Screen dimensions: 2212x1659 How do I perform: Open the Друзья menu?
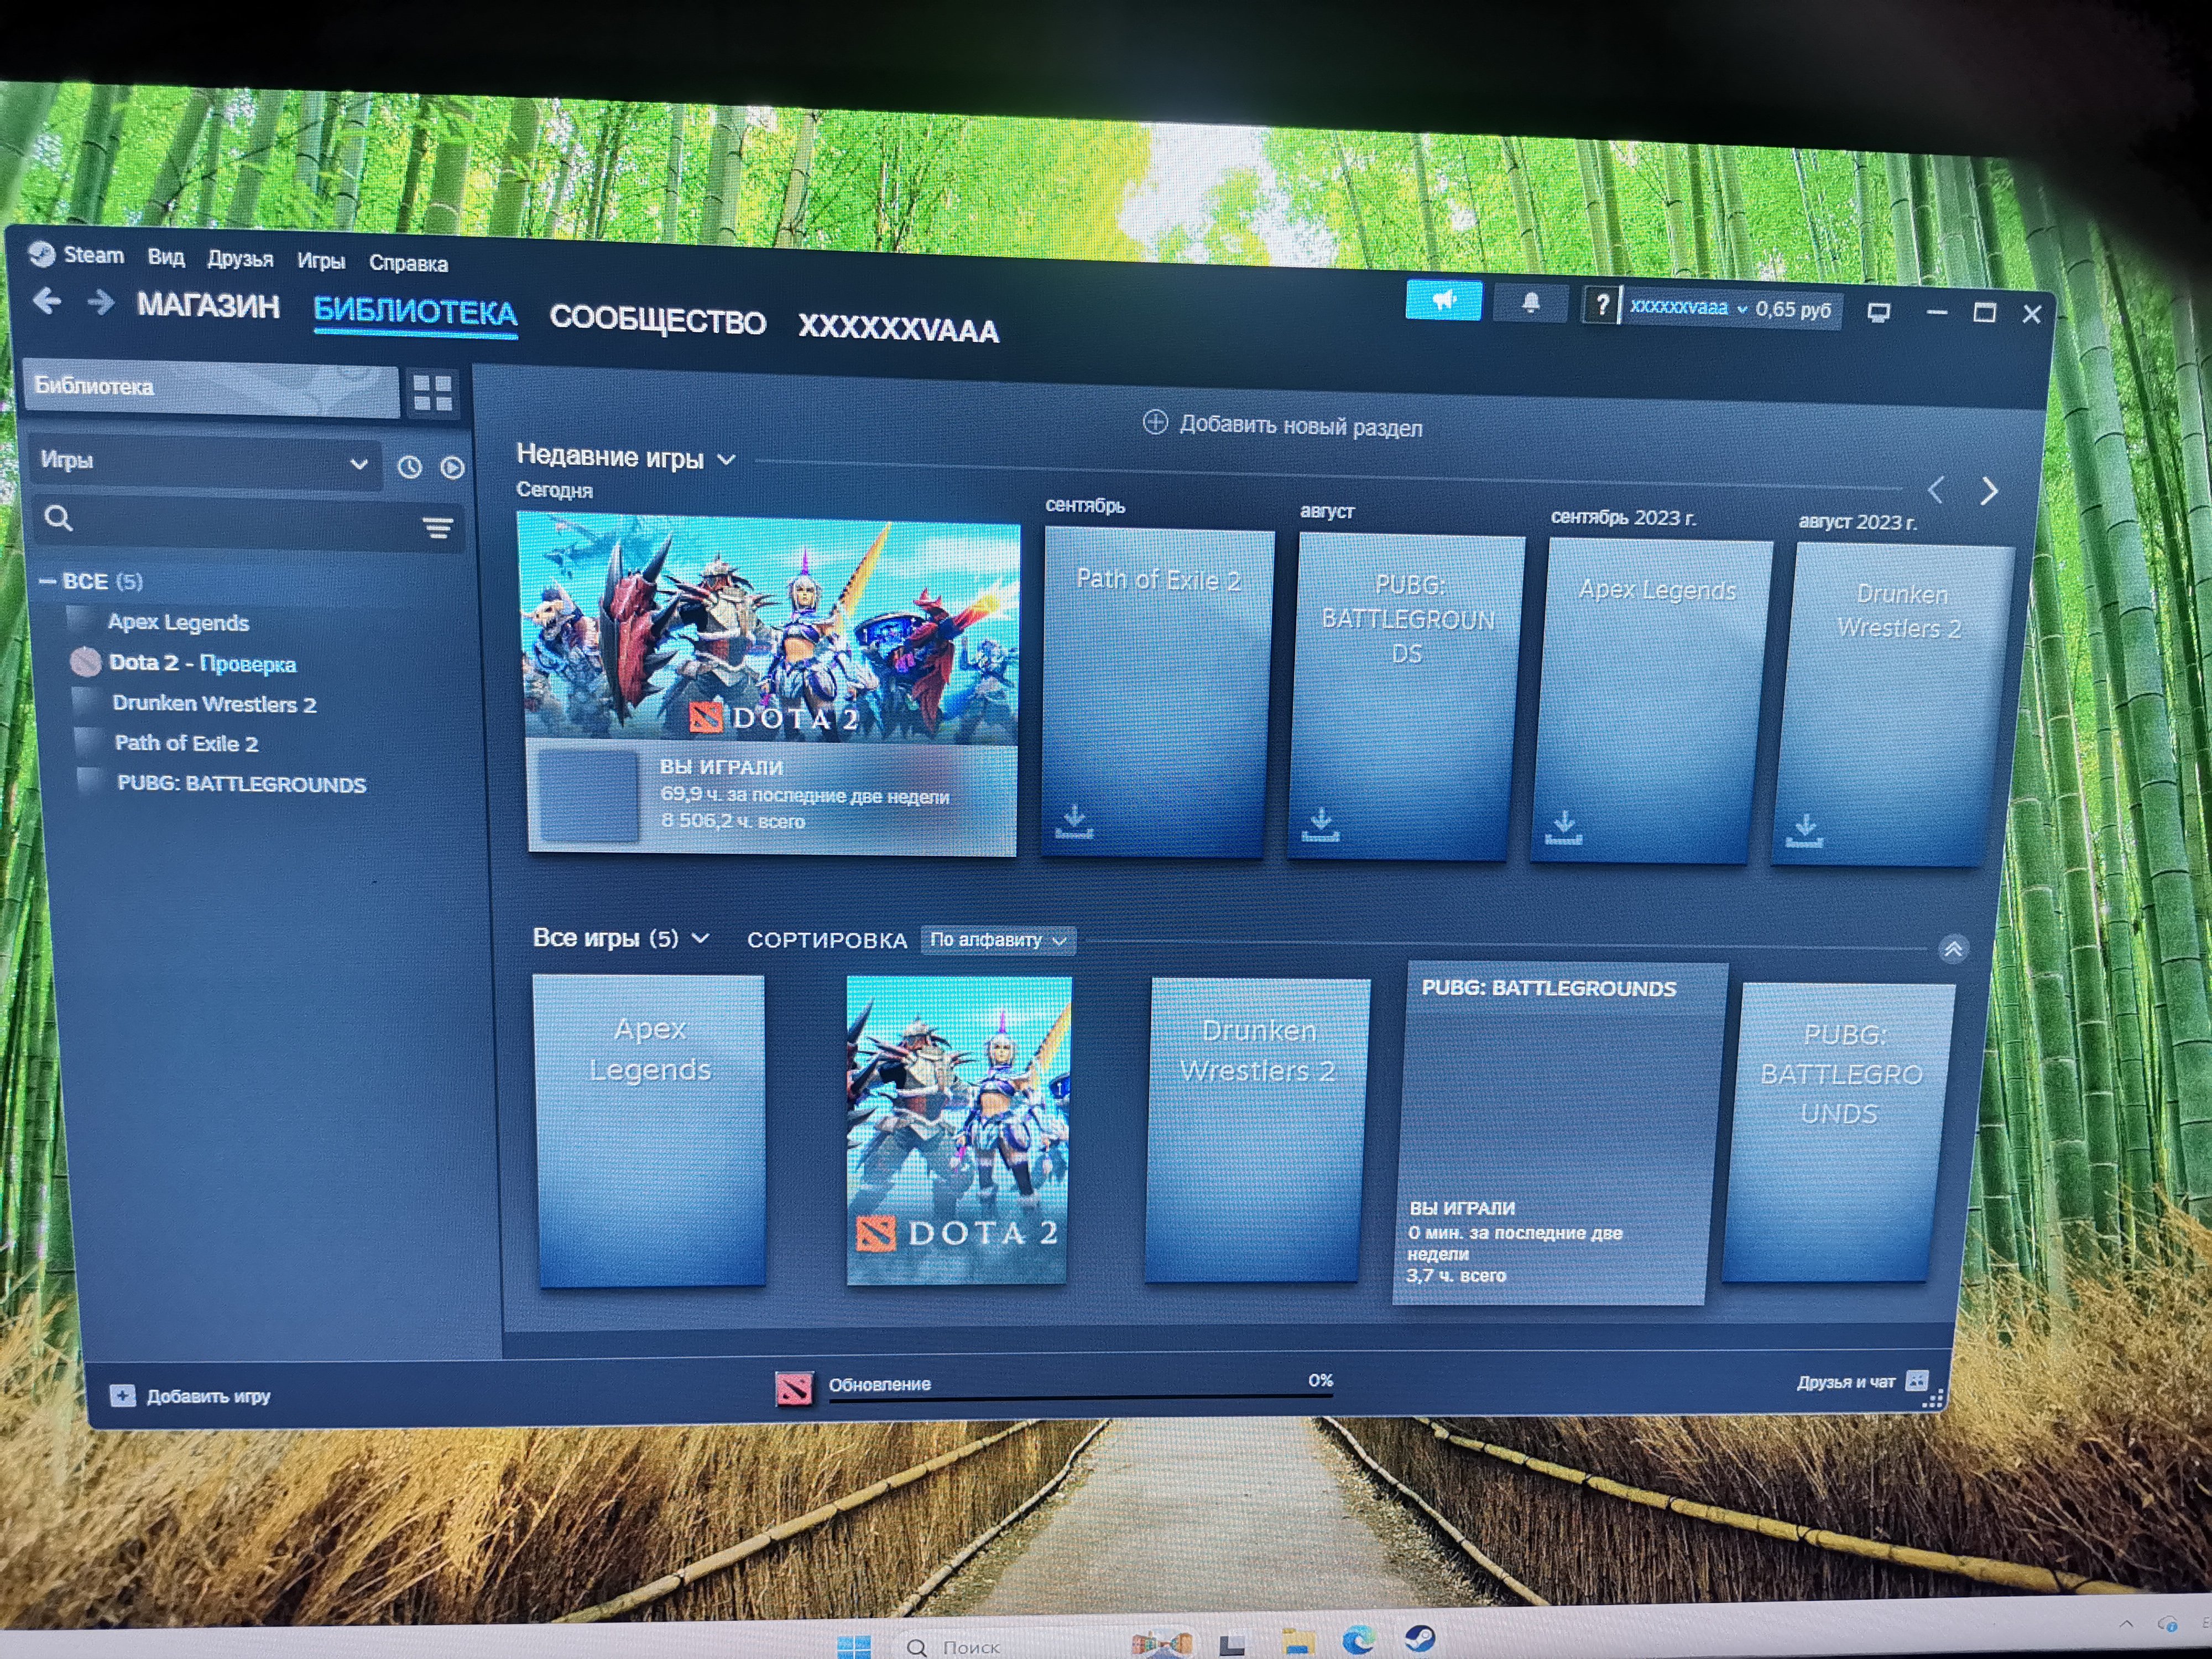(240, 259)
